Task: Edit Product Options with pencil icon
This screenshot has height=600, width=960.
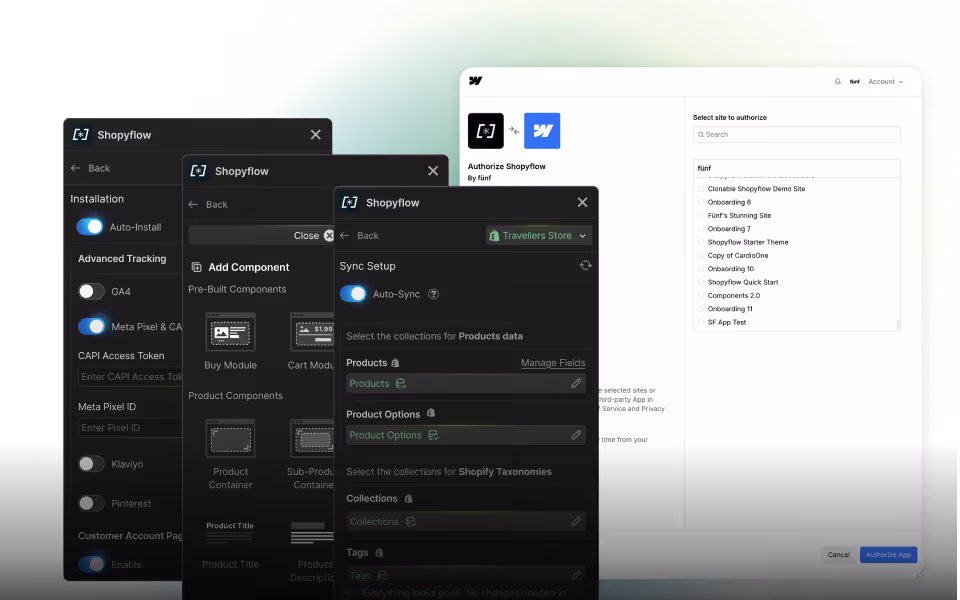Action: (576, 435)
